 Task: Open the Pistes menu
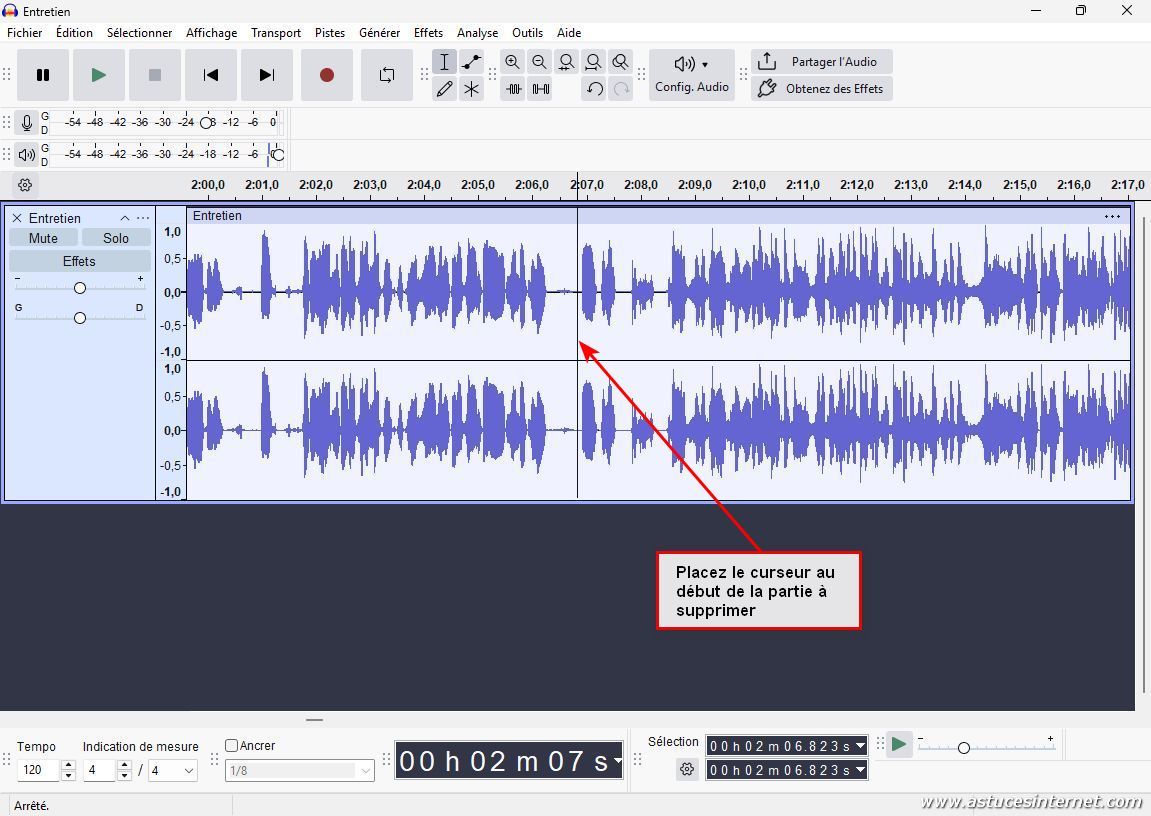pos(330,33)
